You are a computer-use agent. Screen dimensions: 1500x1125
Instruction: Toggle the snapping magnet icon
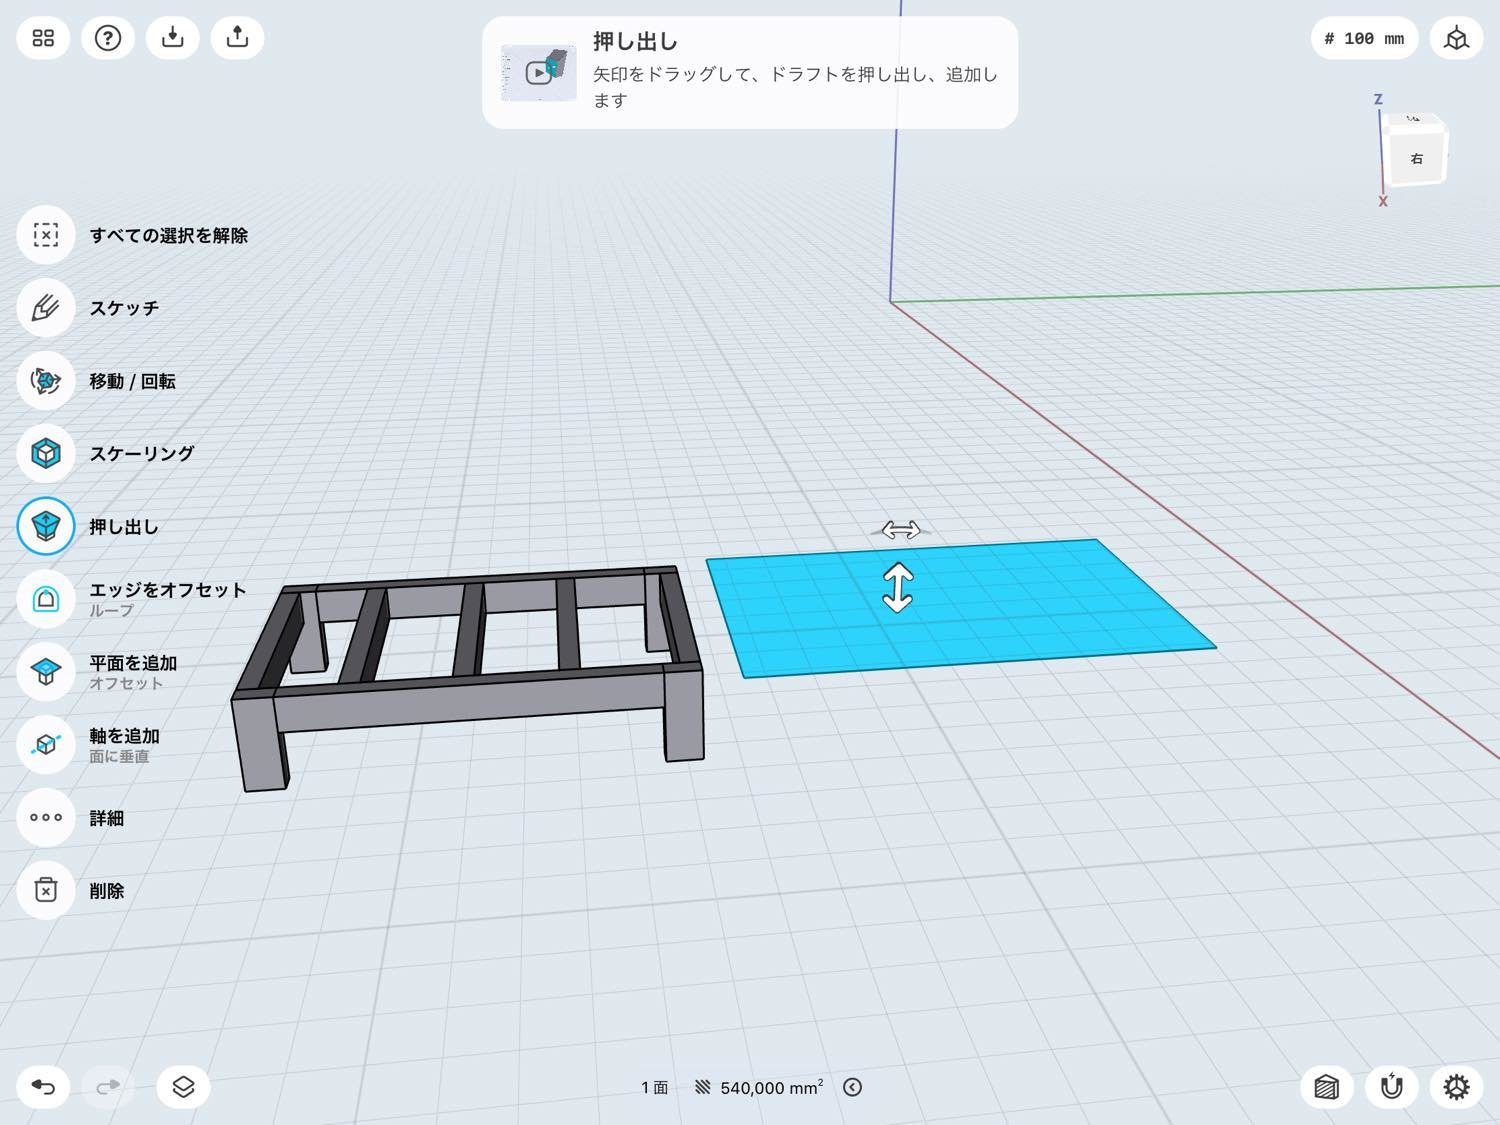(1392, 1087)
